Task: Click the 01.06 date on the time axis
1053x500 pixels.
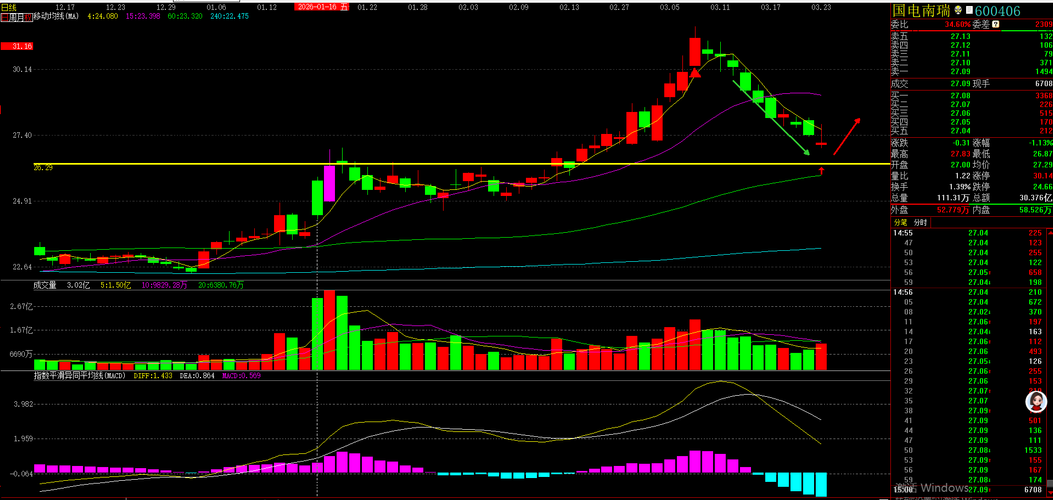Action: click(x=217, y=7)
